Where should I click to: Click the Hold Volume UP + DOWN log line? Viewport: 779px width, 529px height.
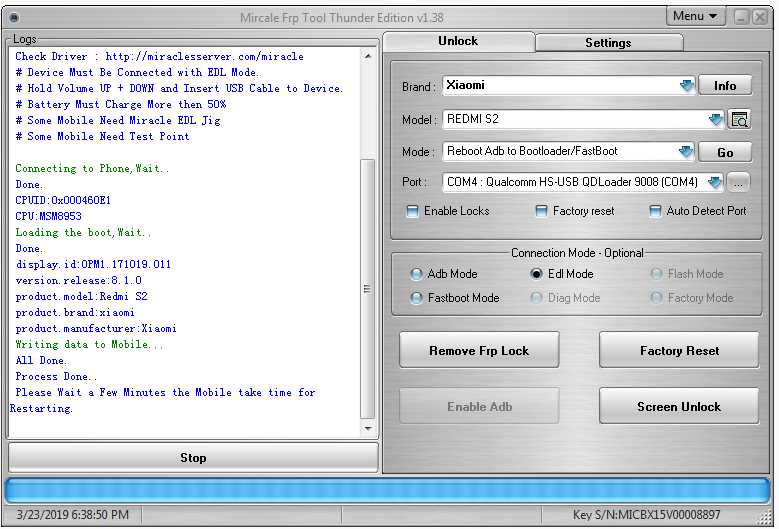point(179,88)
